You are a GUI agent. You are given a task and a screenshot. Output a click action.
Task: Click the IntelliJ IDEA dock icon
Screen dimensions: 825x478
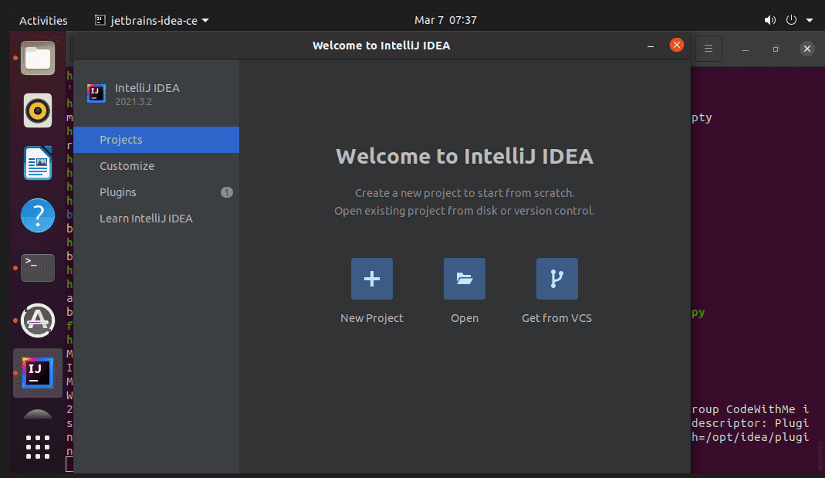[x=38, y=373]
